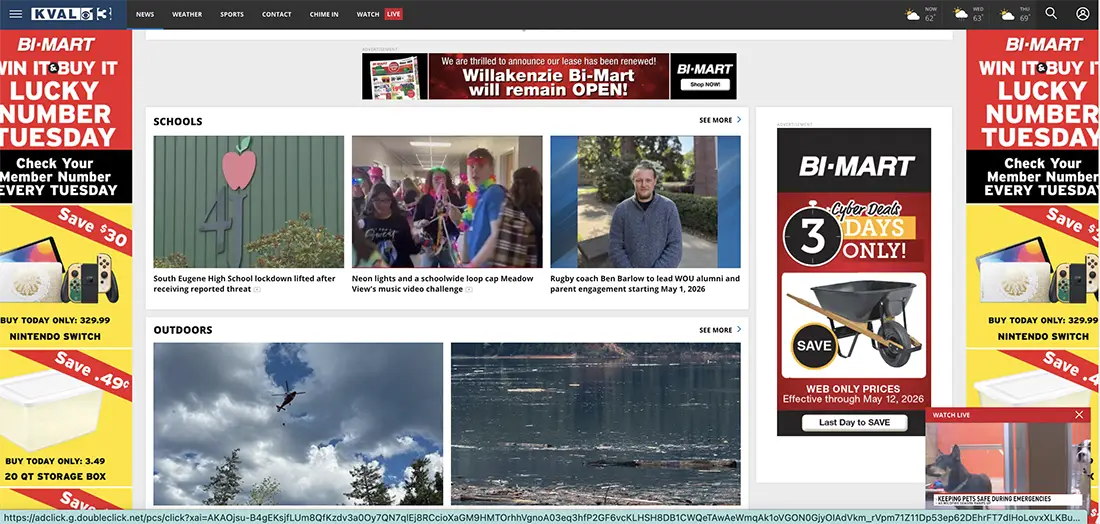This screenshot has width=1100, height=524.
Task: Open the Contact menu item
Action: coord(276,14)
